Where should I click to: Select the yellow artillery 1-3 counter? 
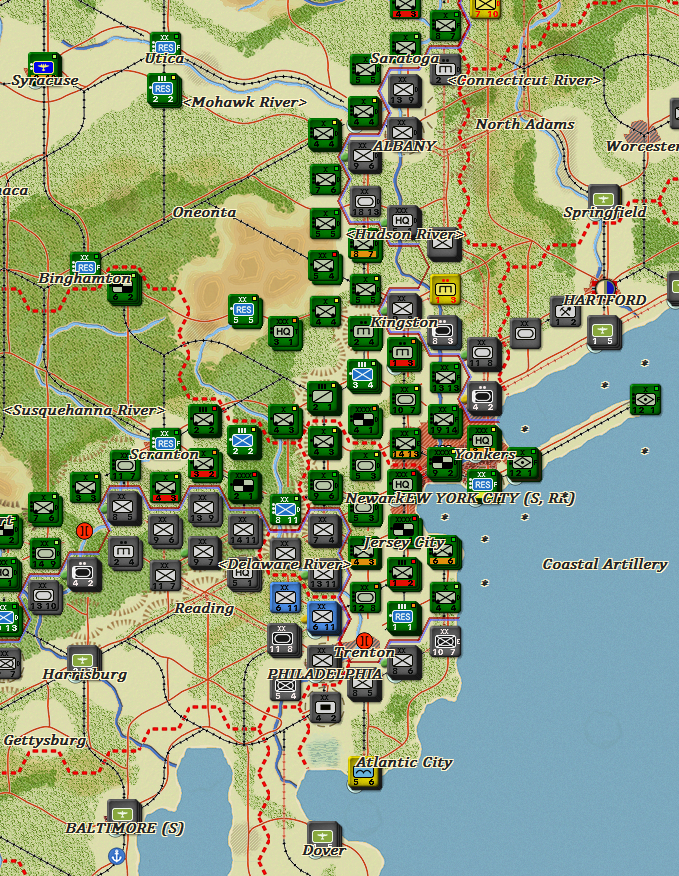click(445, 289)
